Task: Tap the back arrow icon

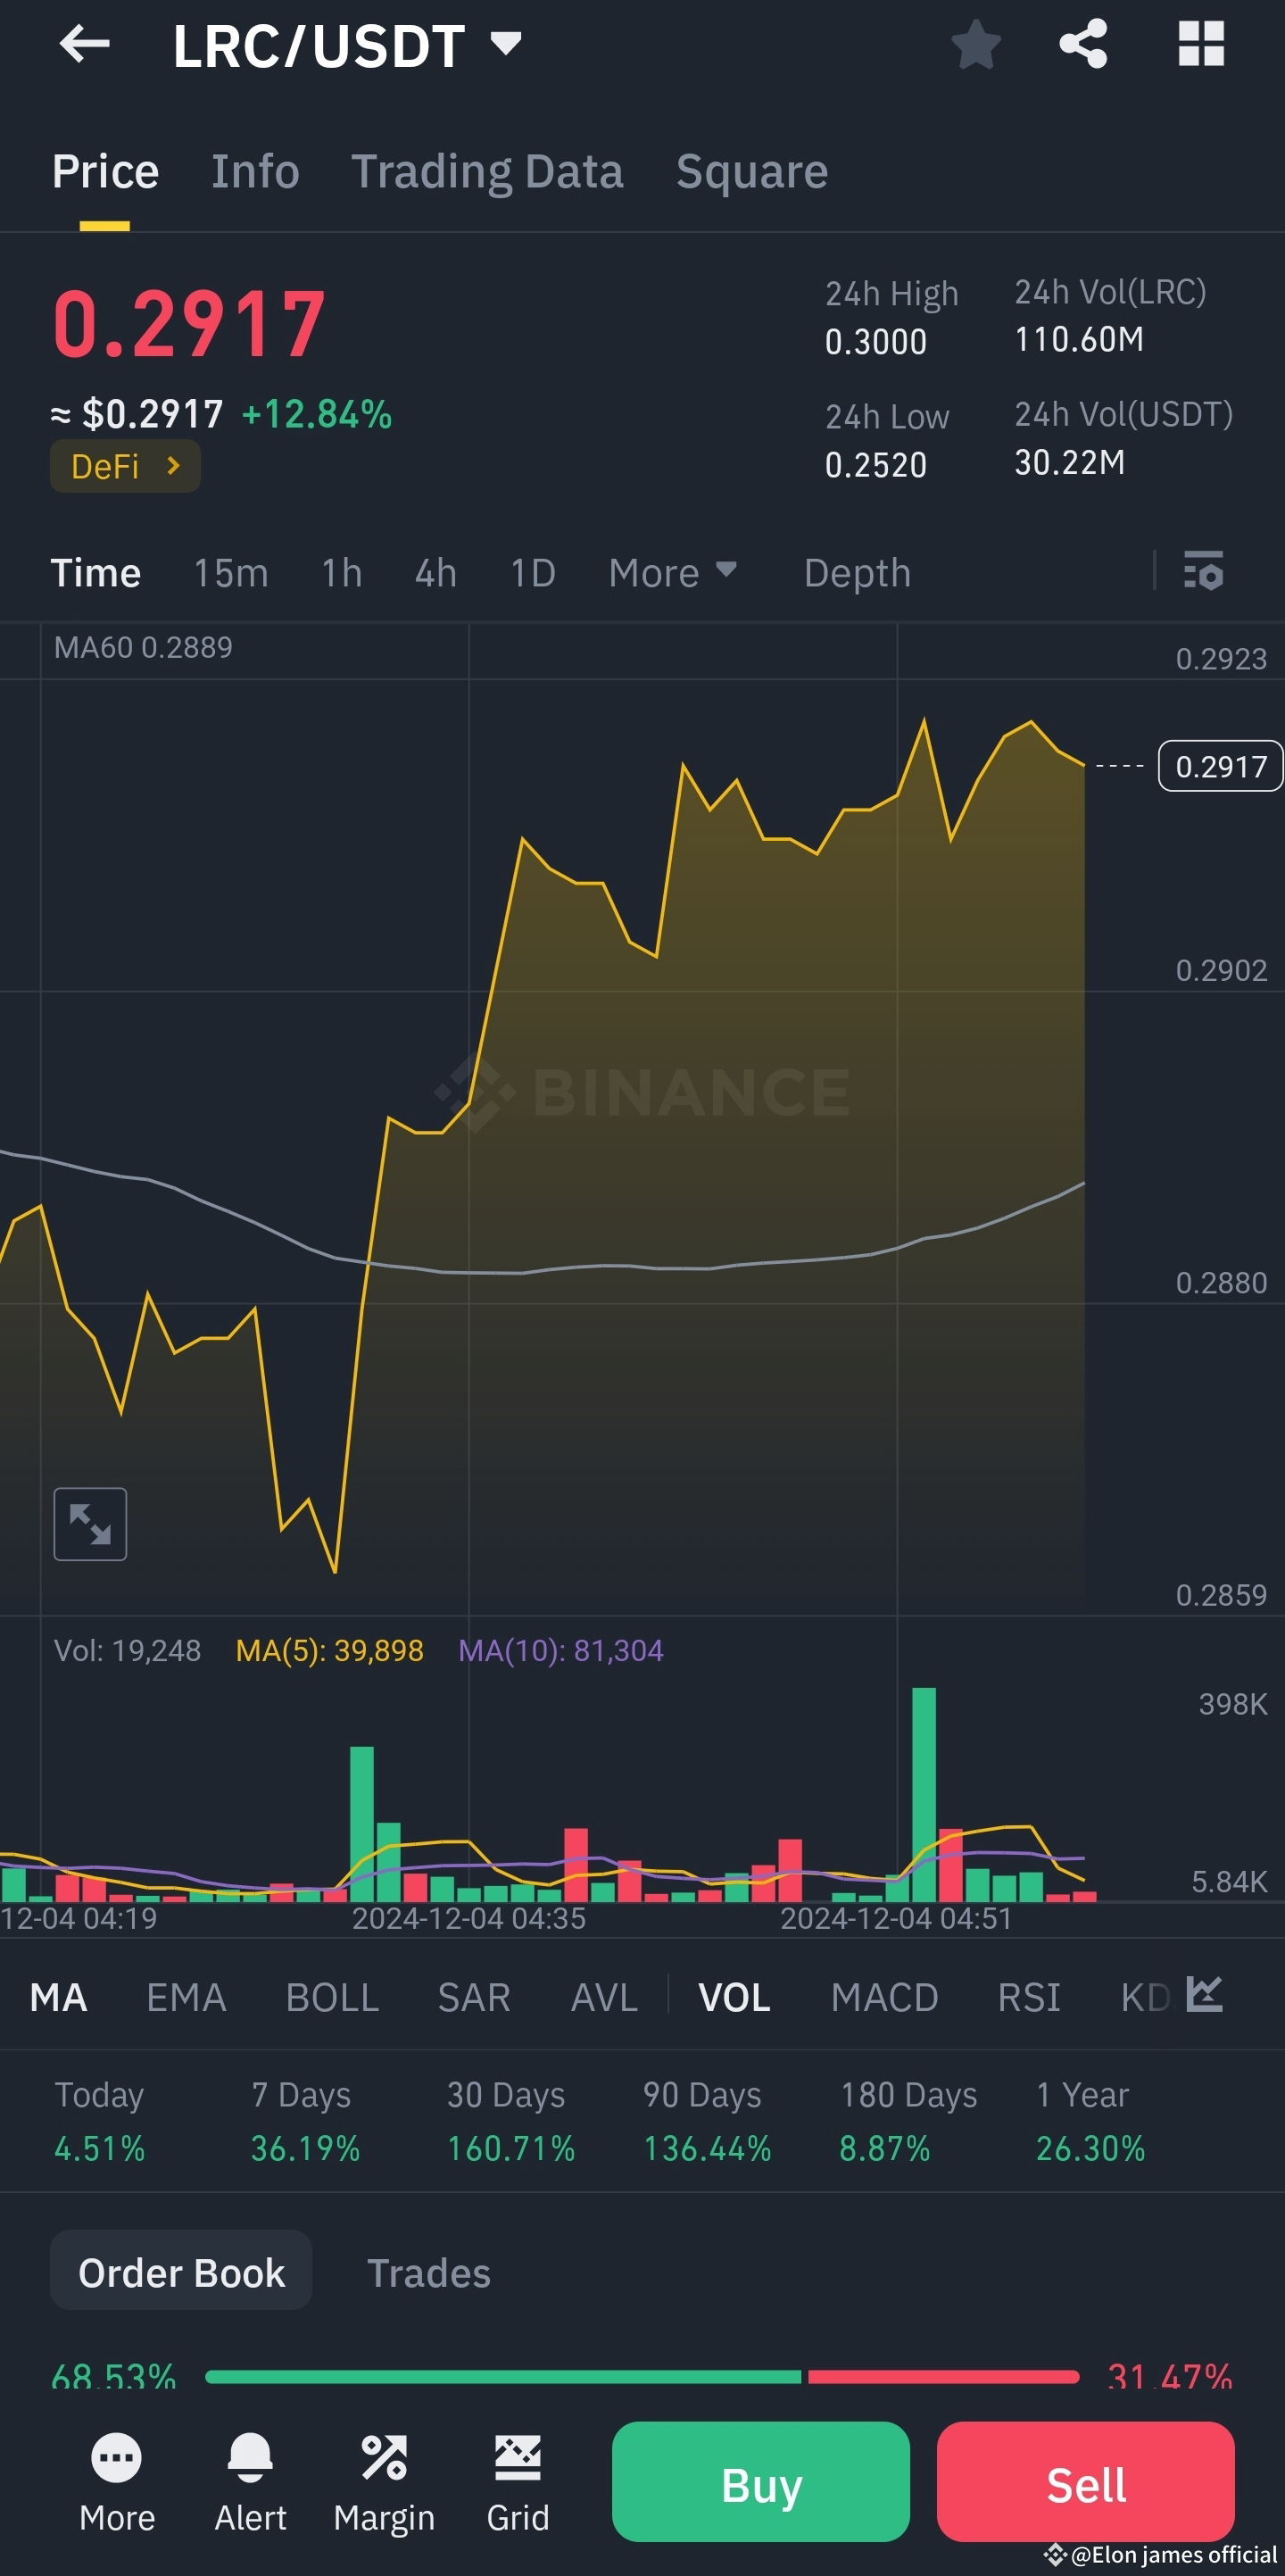Action: tap(86, 44)
